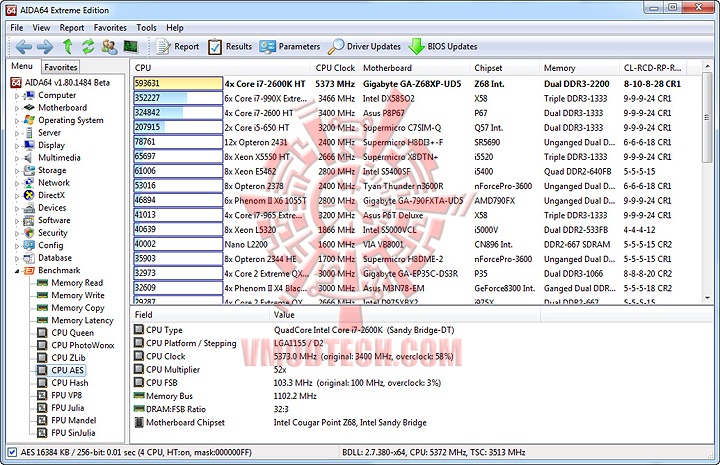720x465 pixels.
Task: Select the FPU Julia benchmark
Action: point(68,408)
